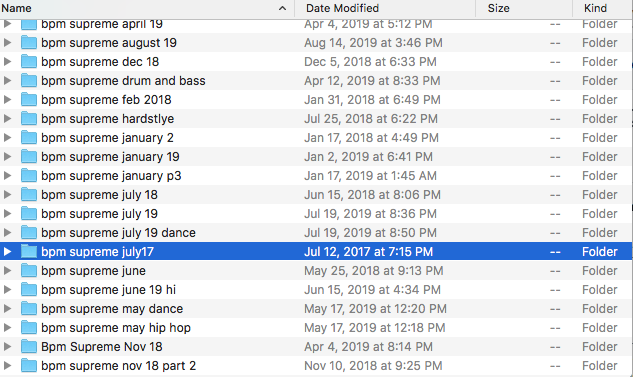Click the date Jul 12, 2017 at 7:15 PM
The image size is (633, 377).
click(369, 251)
